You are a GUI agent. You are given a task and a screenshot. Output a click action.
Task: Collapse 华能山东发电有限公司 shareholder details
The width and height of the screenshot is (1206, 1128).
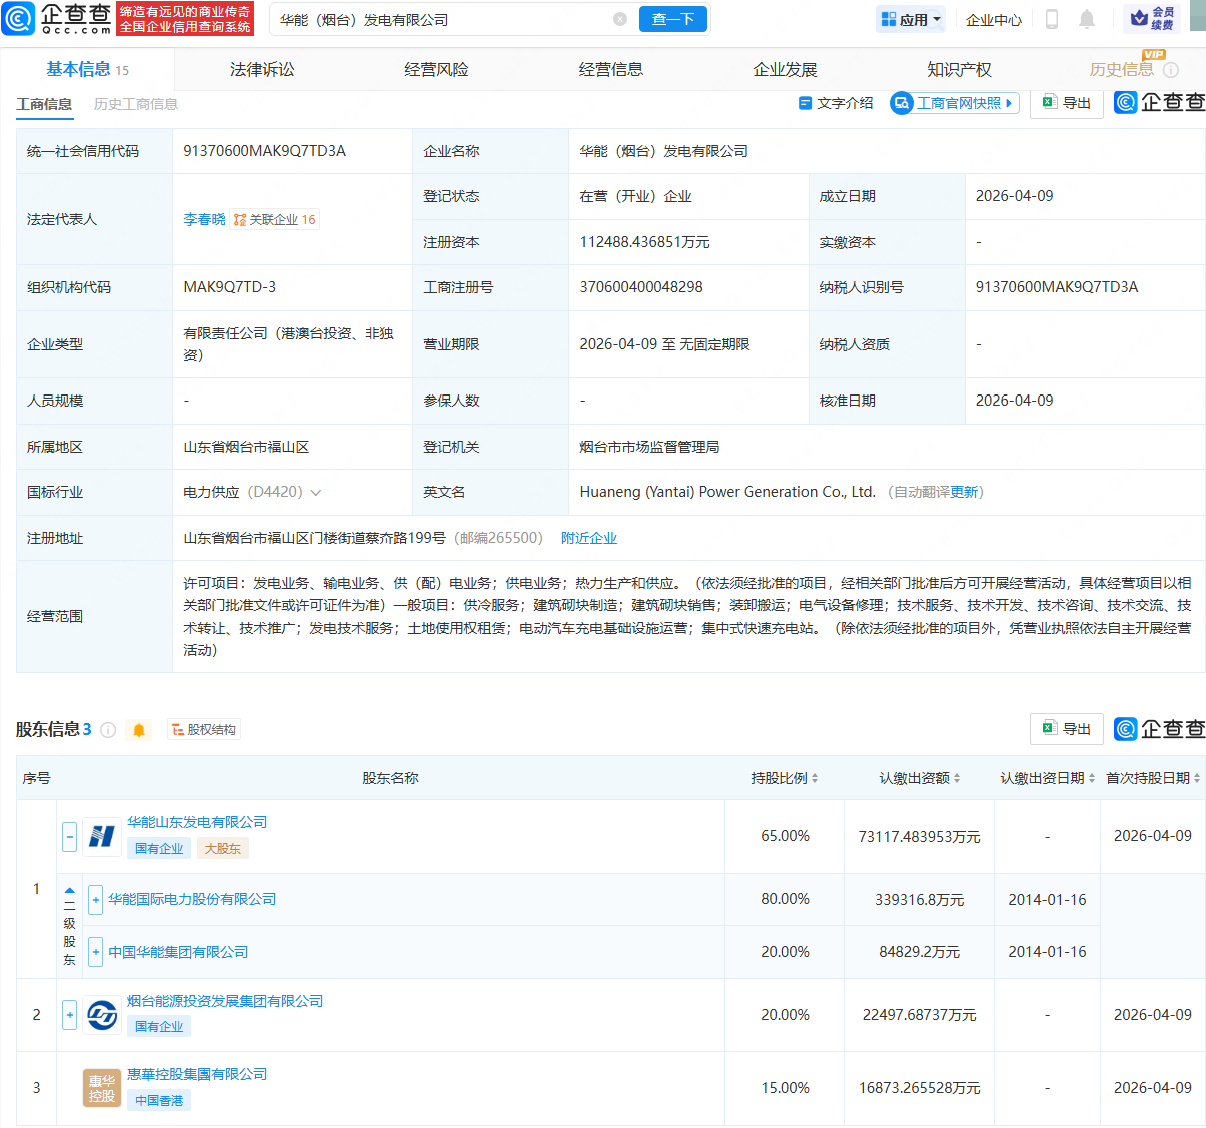coord(68,836)
